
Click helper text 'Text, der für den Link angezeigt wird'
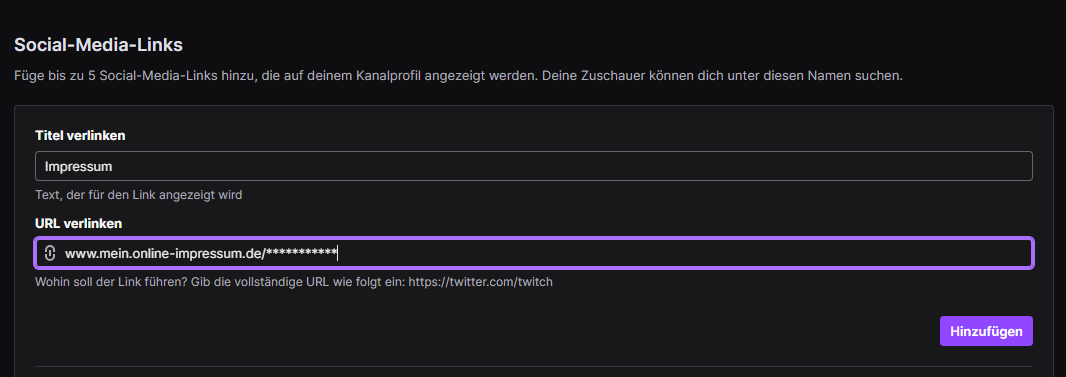pyautogui.click(x=139, y=195)
